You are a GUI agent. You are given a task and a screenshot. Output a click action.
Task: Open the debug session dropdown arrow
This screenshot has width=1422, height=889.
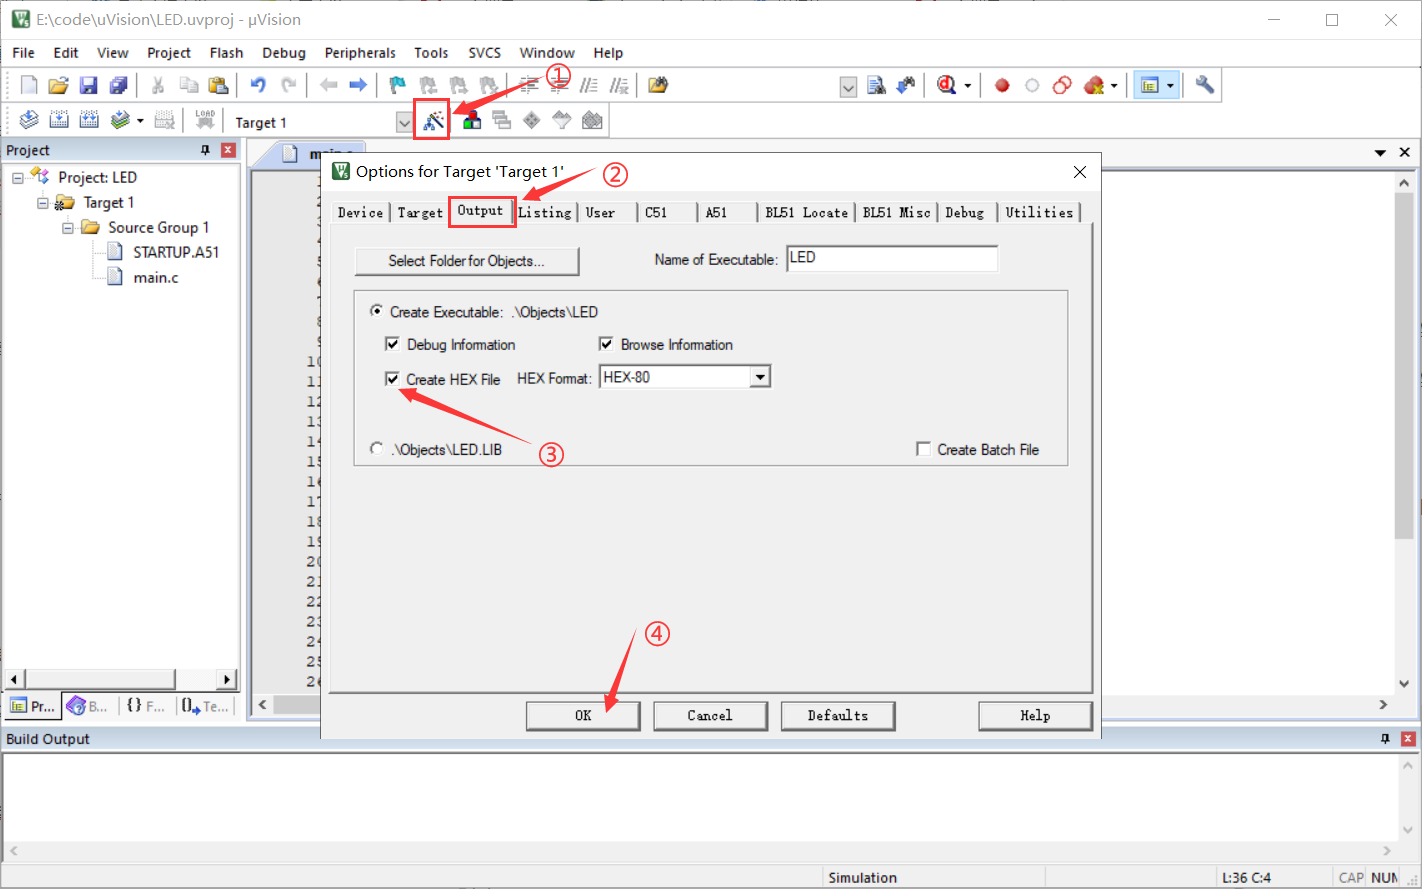tap(967, 86)
